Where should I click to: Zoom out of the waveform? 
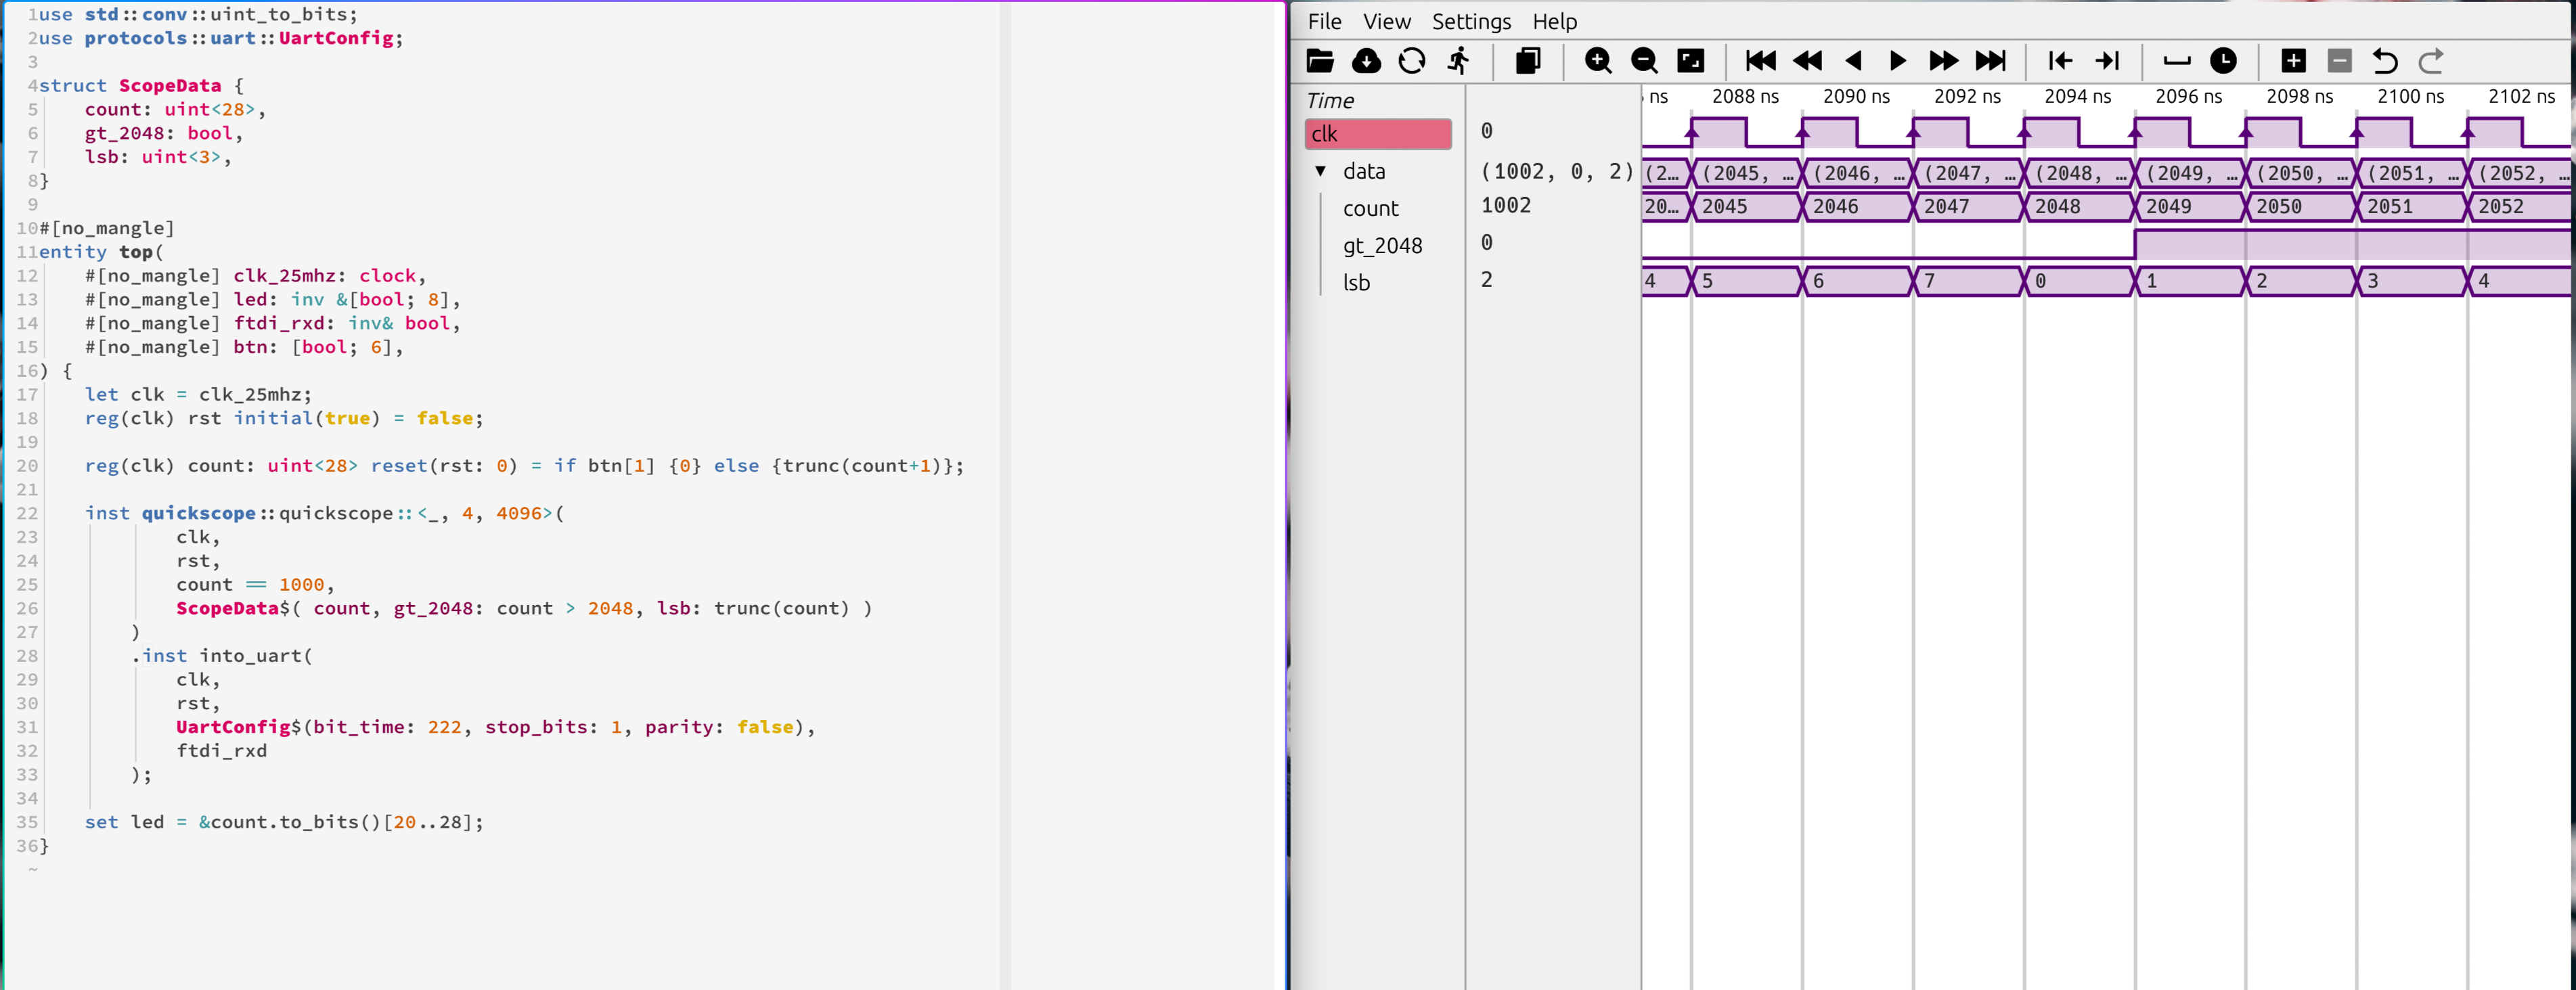point(1644,61)
